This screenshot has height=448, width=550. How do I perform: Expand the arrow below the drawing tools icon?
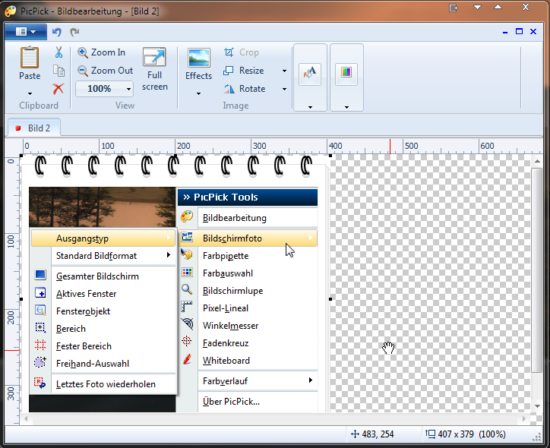point(310,107)
